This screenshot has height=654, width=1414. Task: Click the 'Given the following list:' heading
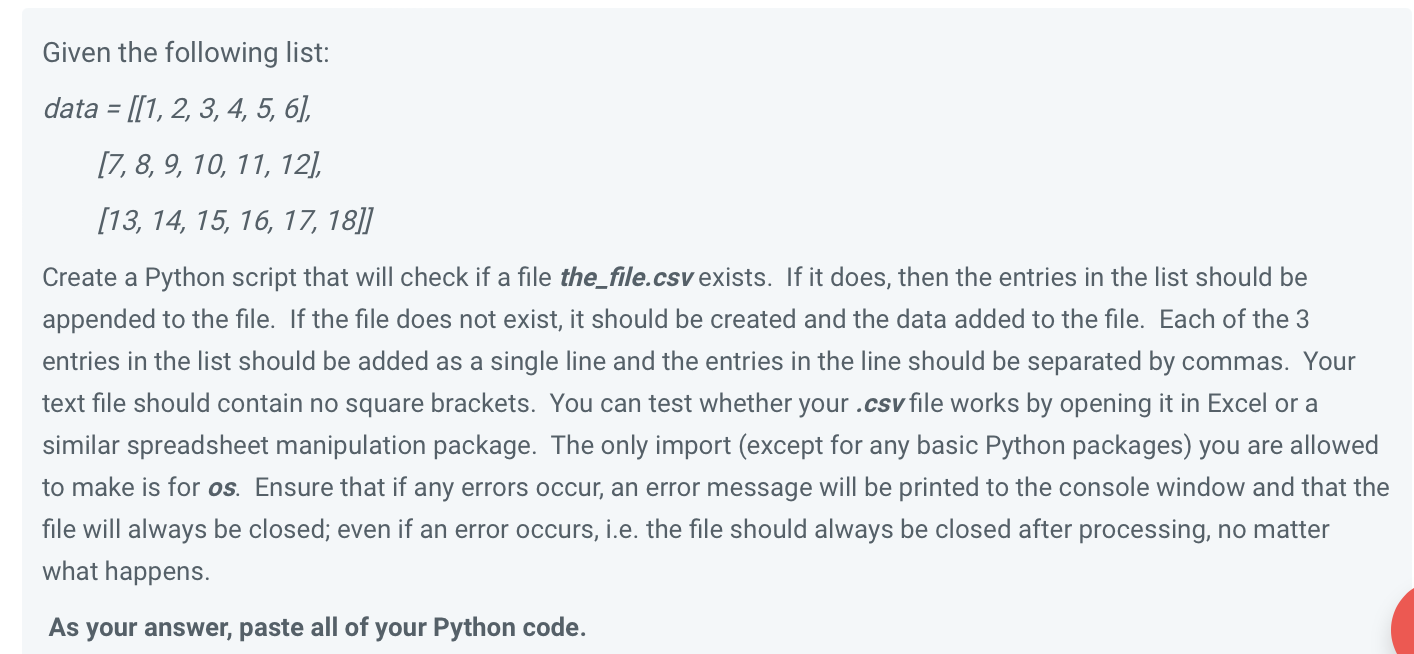(x=186, y=52)
